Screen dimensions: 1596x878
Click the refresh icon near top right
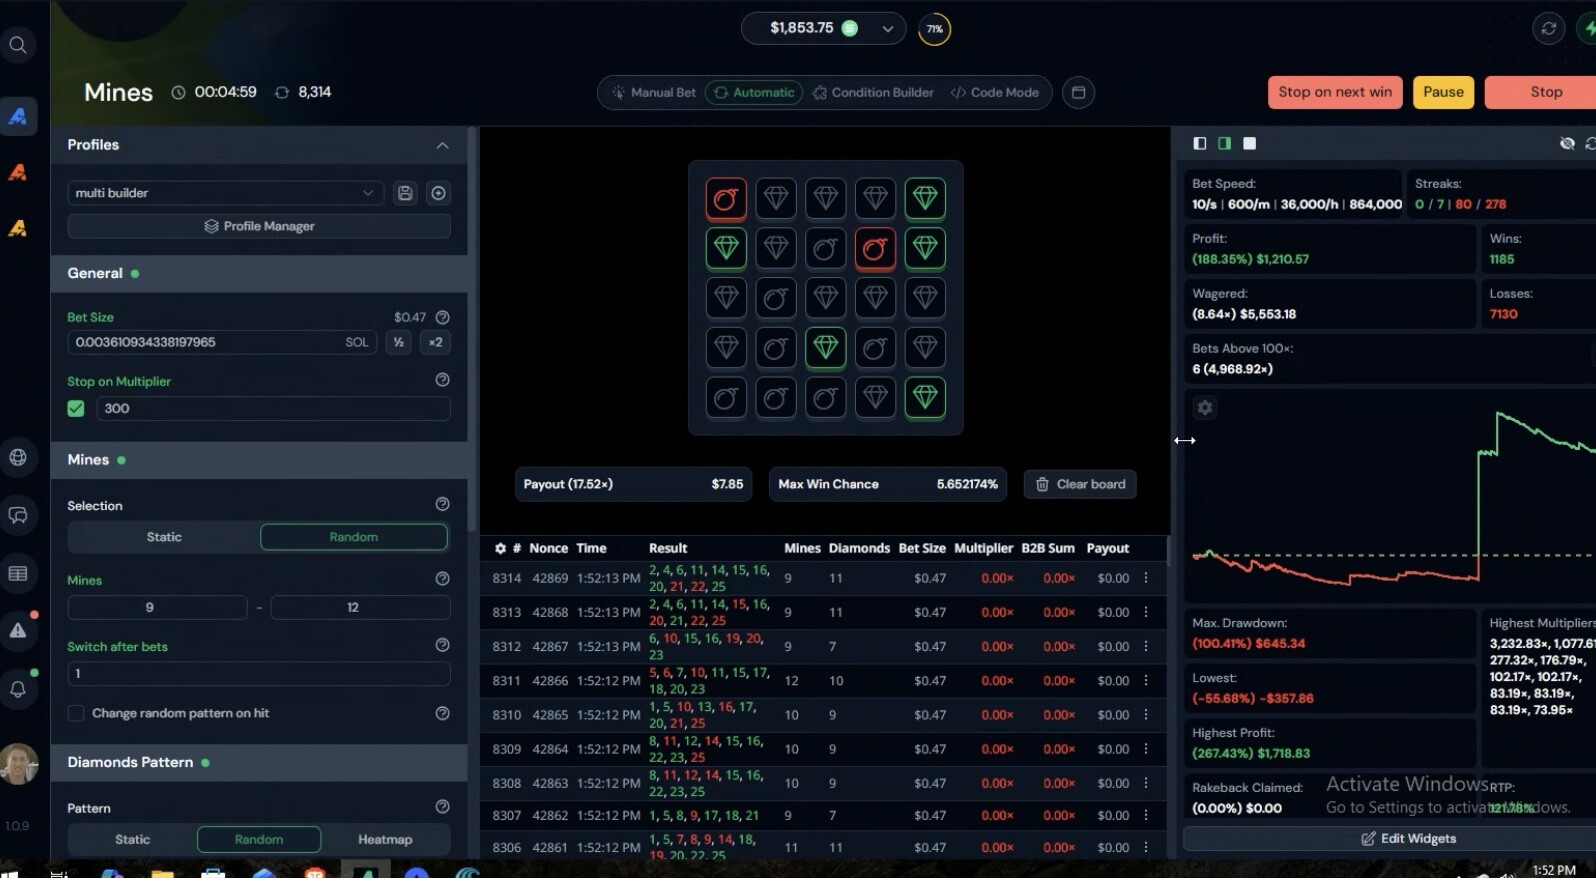pos(1548,28)
